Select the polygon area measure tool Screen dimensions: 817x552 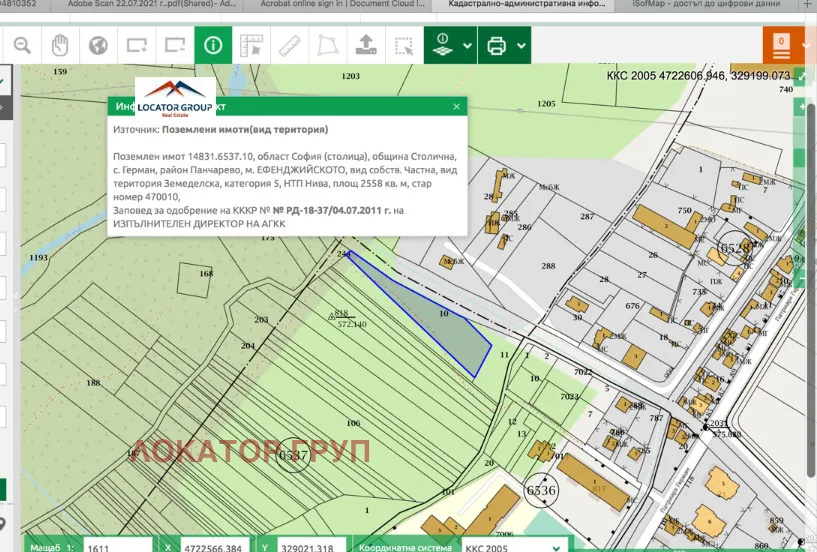click(x=327, y=45)
